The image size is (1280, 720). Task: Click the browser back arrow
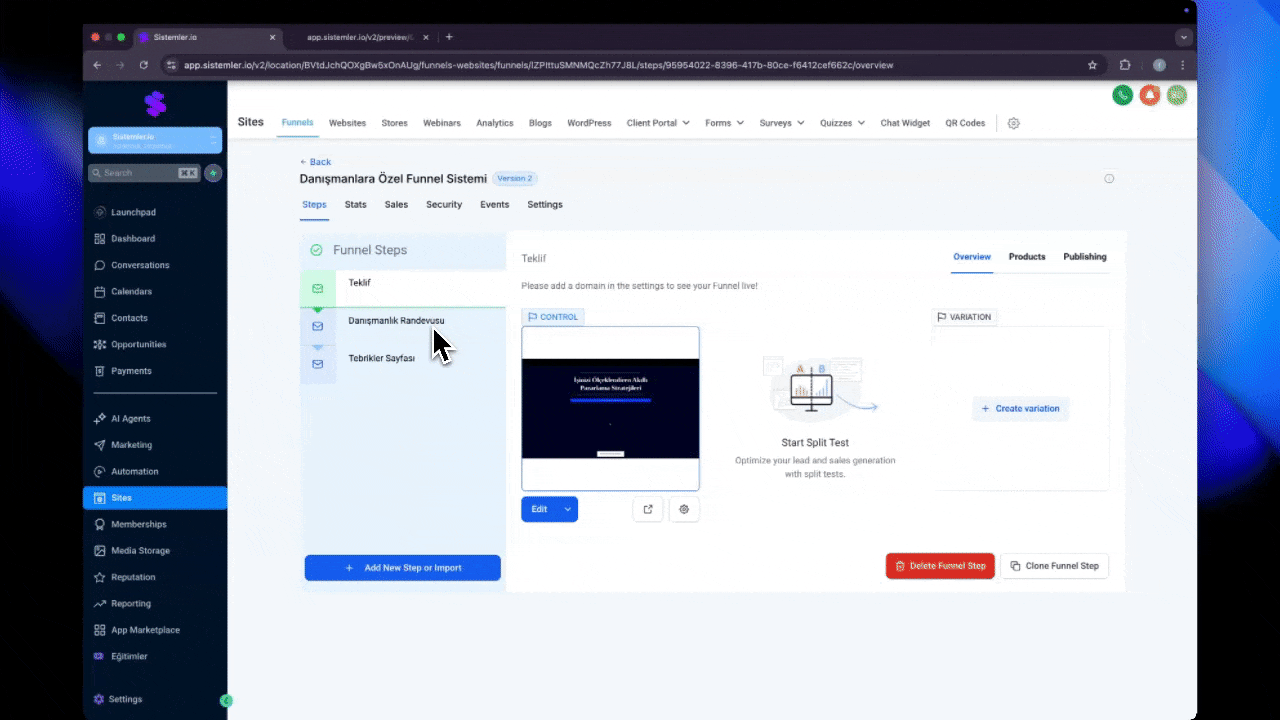pos(97,65)
